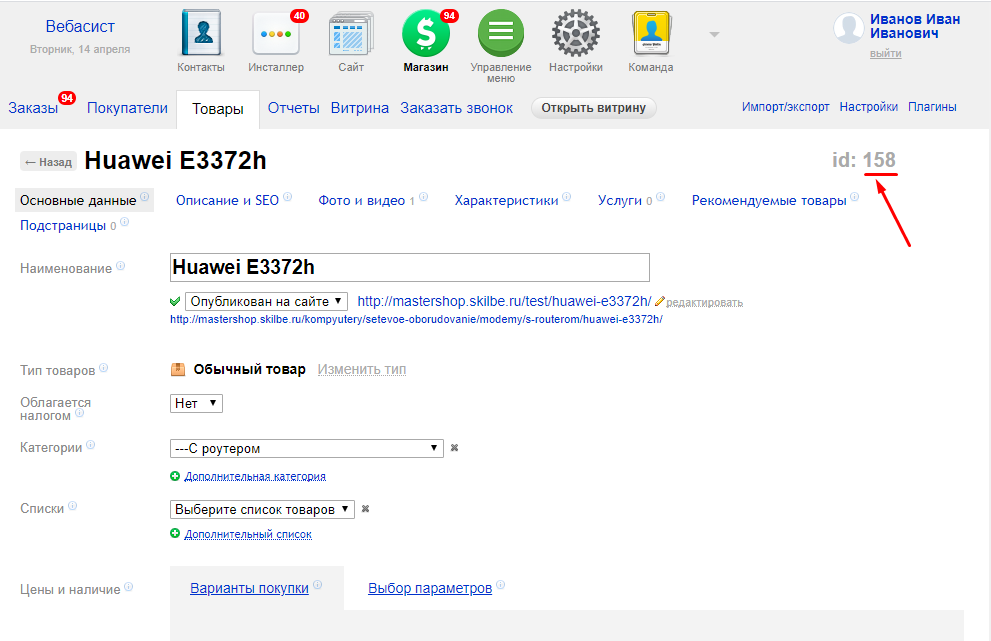Go to the Заказы menu section
This screenshot has width=991, height=641.
[x=33, y=108]
